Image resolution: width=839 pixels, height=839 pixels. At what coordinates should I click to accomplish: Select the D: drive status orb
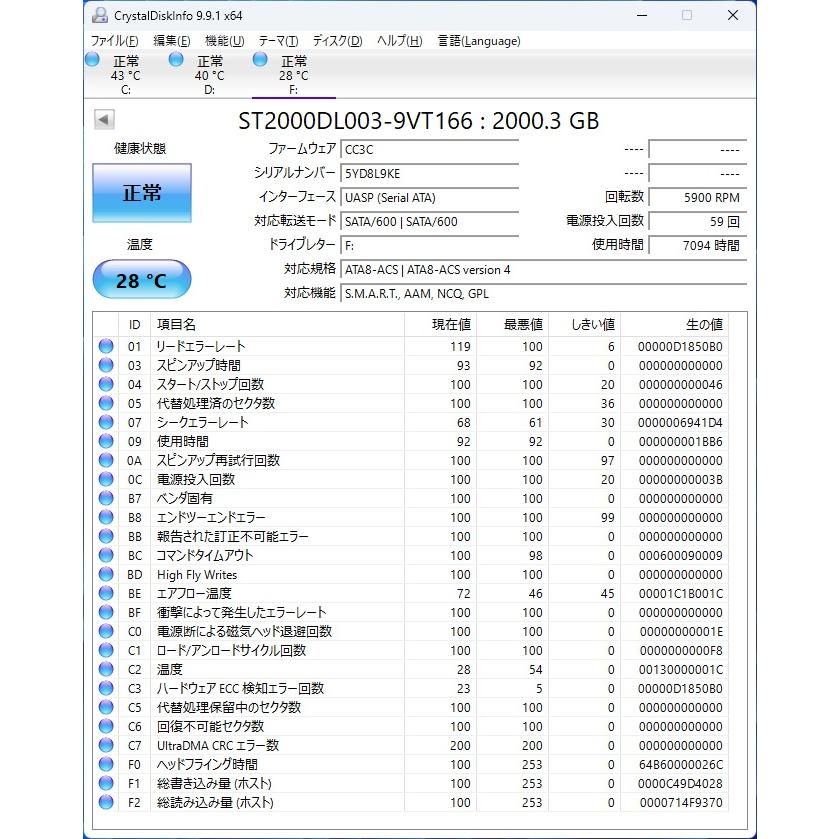coord(176,59)
